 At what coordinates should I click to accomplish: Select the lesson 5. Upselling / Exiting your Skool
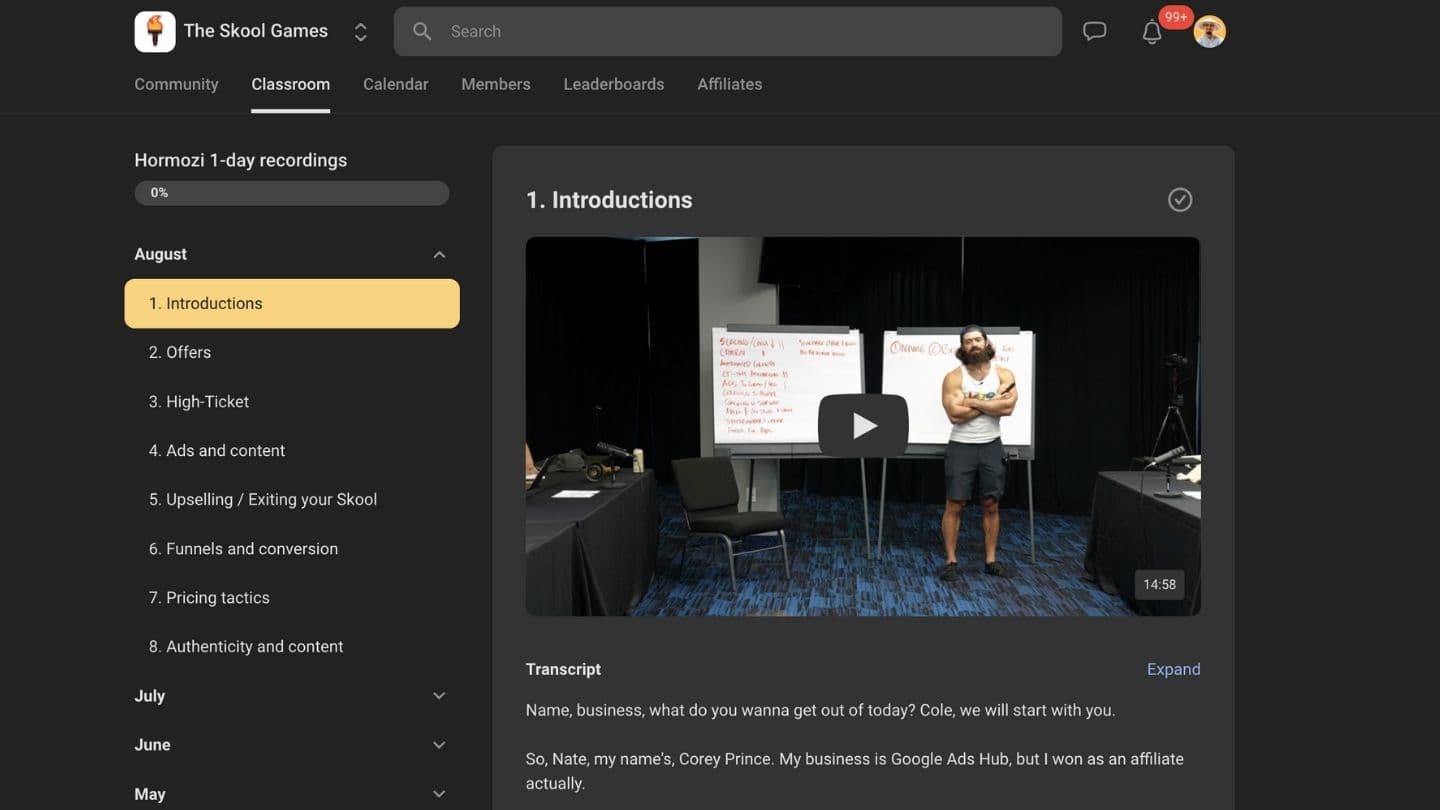pyautogui.click(x=264, y=499)
